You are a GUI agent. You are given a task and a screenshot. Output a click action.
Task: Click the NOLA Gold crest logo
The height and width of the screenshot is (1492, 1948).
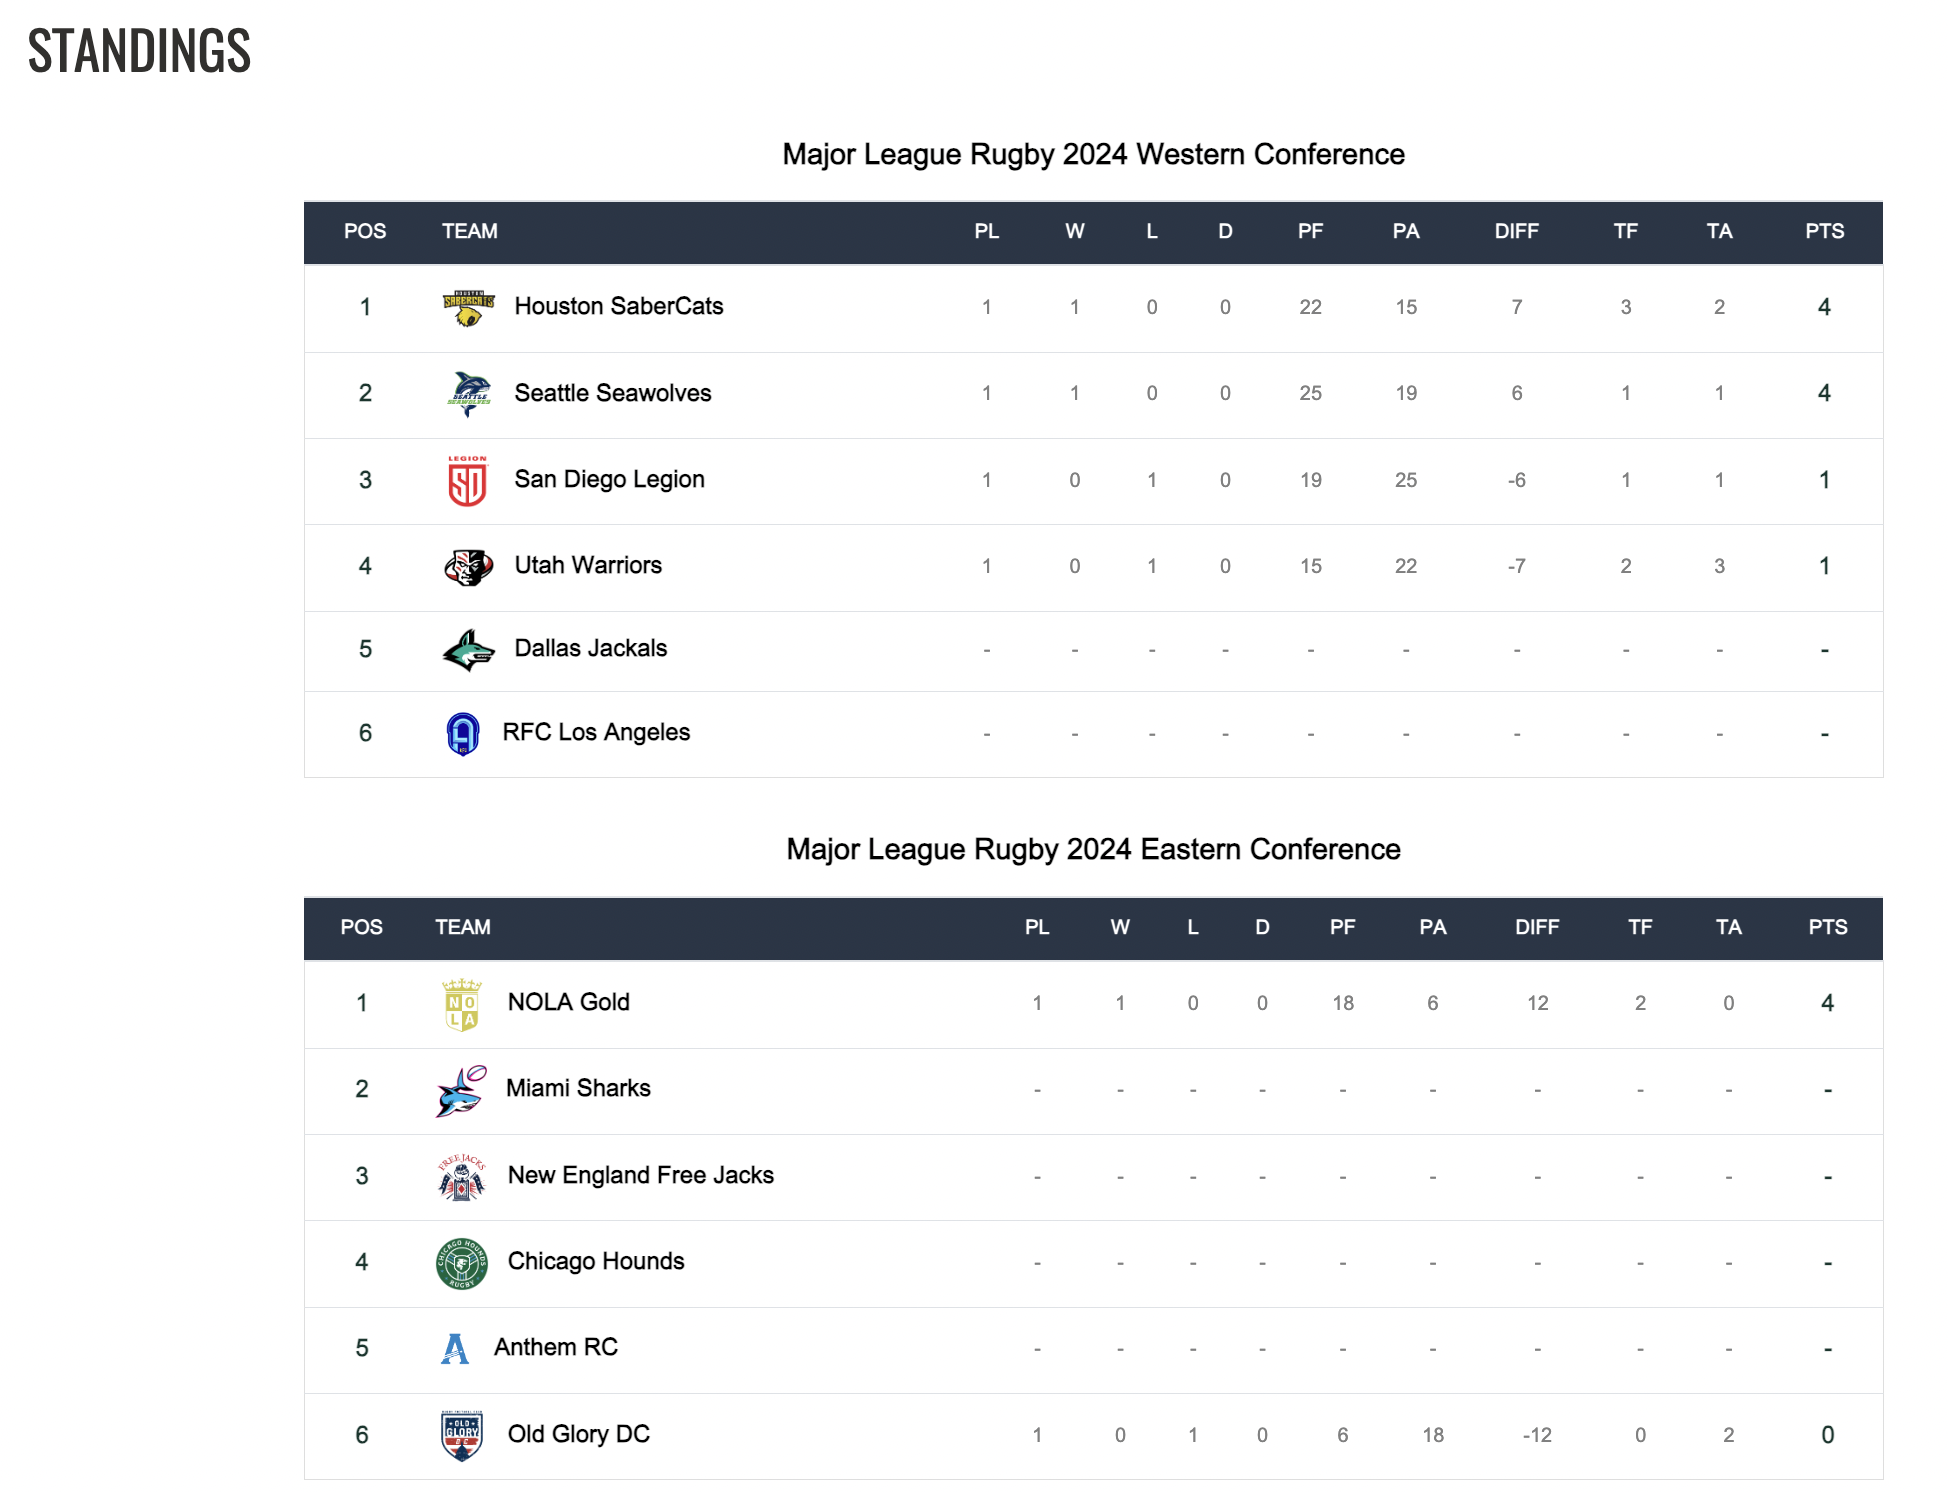coord(462,1004)
